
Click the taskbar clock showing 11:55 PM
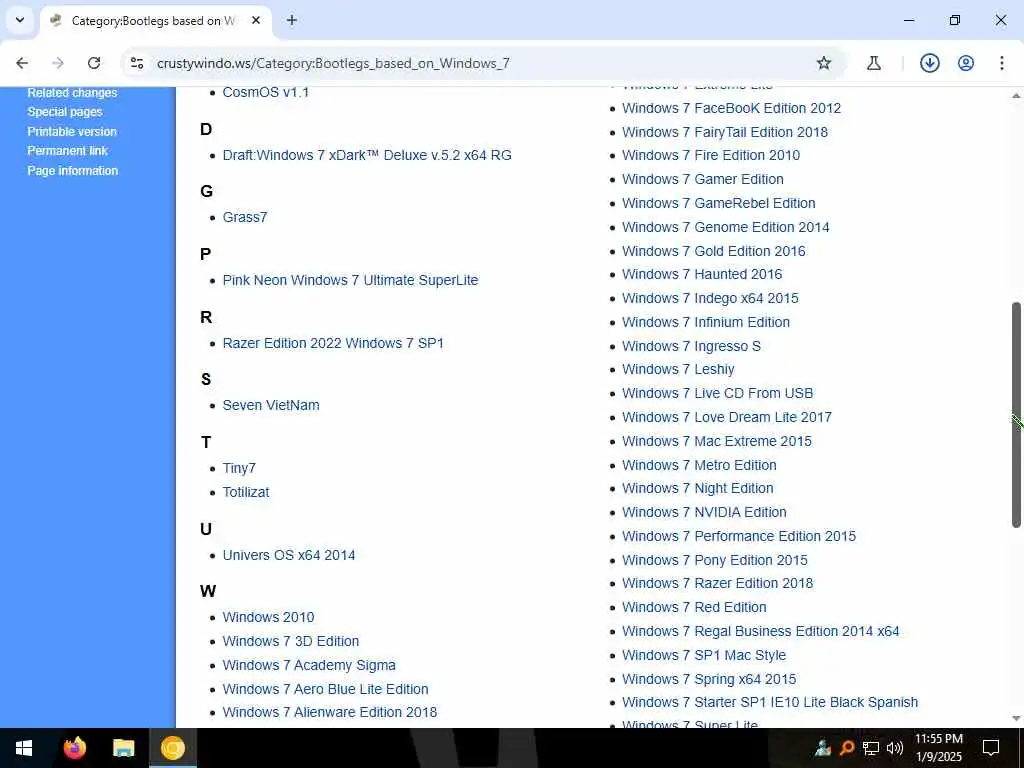[938, 748]
